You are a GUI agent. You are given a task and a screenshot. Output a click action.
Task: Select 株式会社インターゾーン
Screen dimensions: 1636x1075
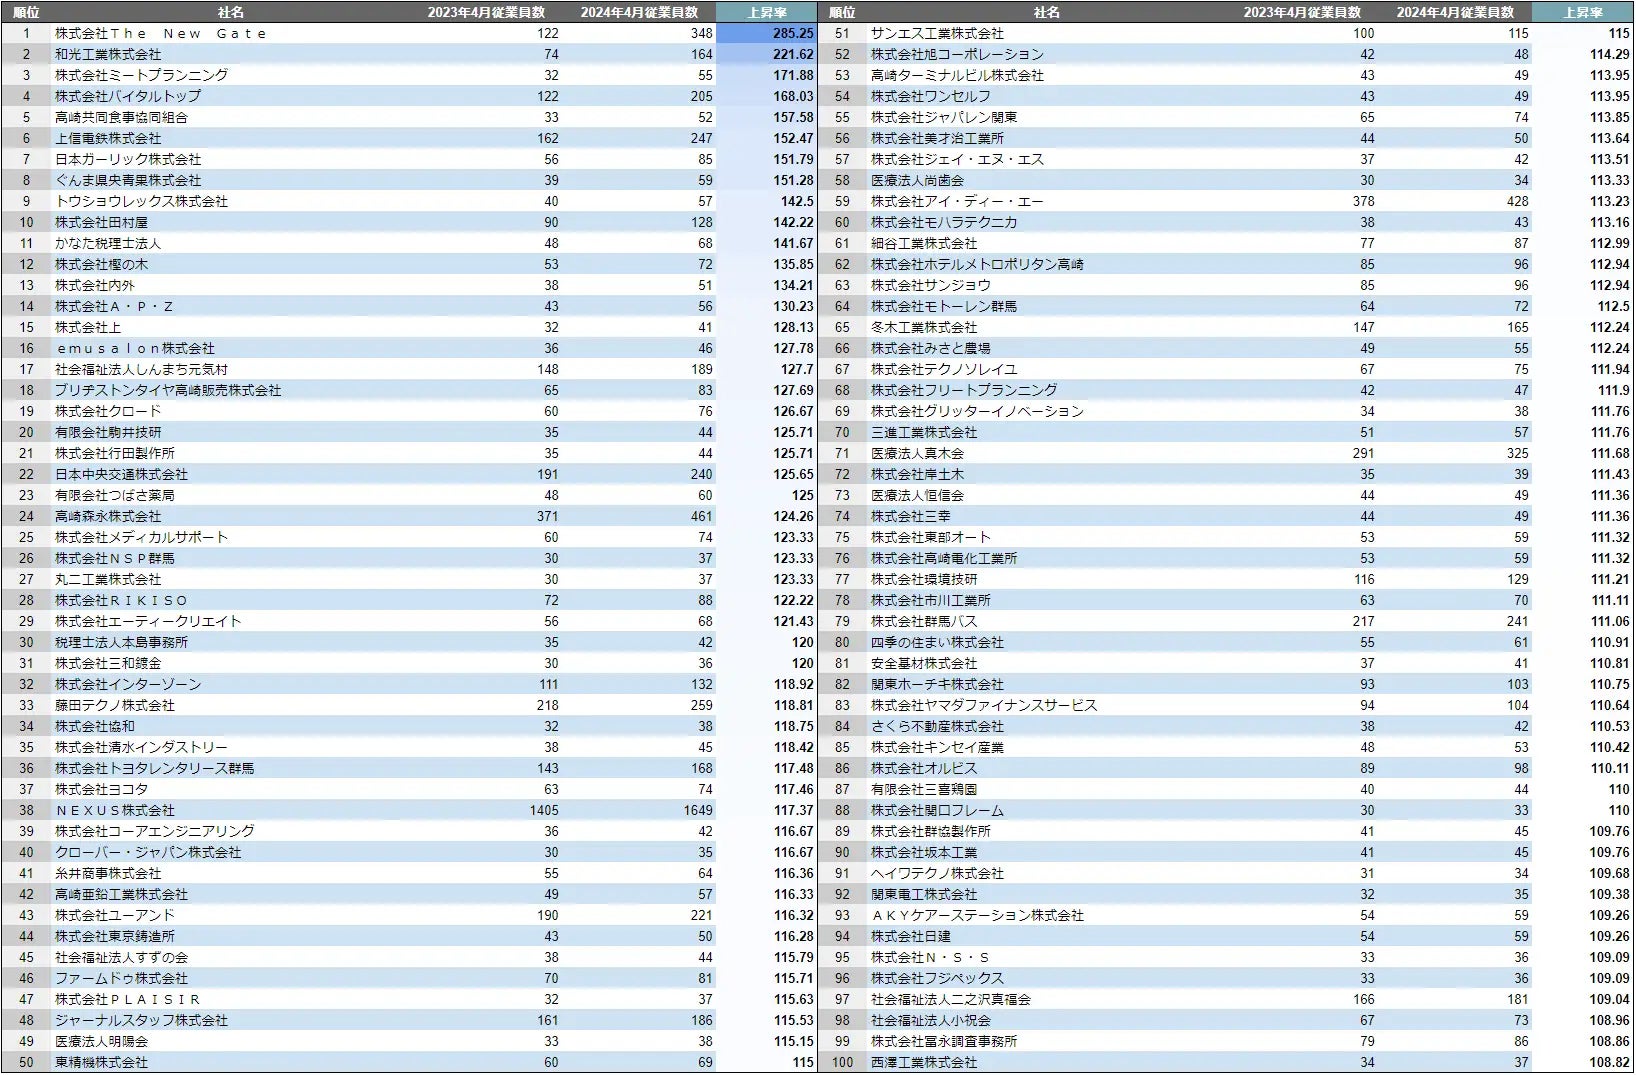coord(128,684)
